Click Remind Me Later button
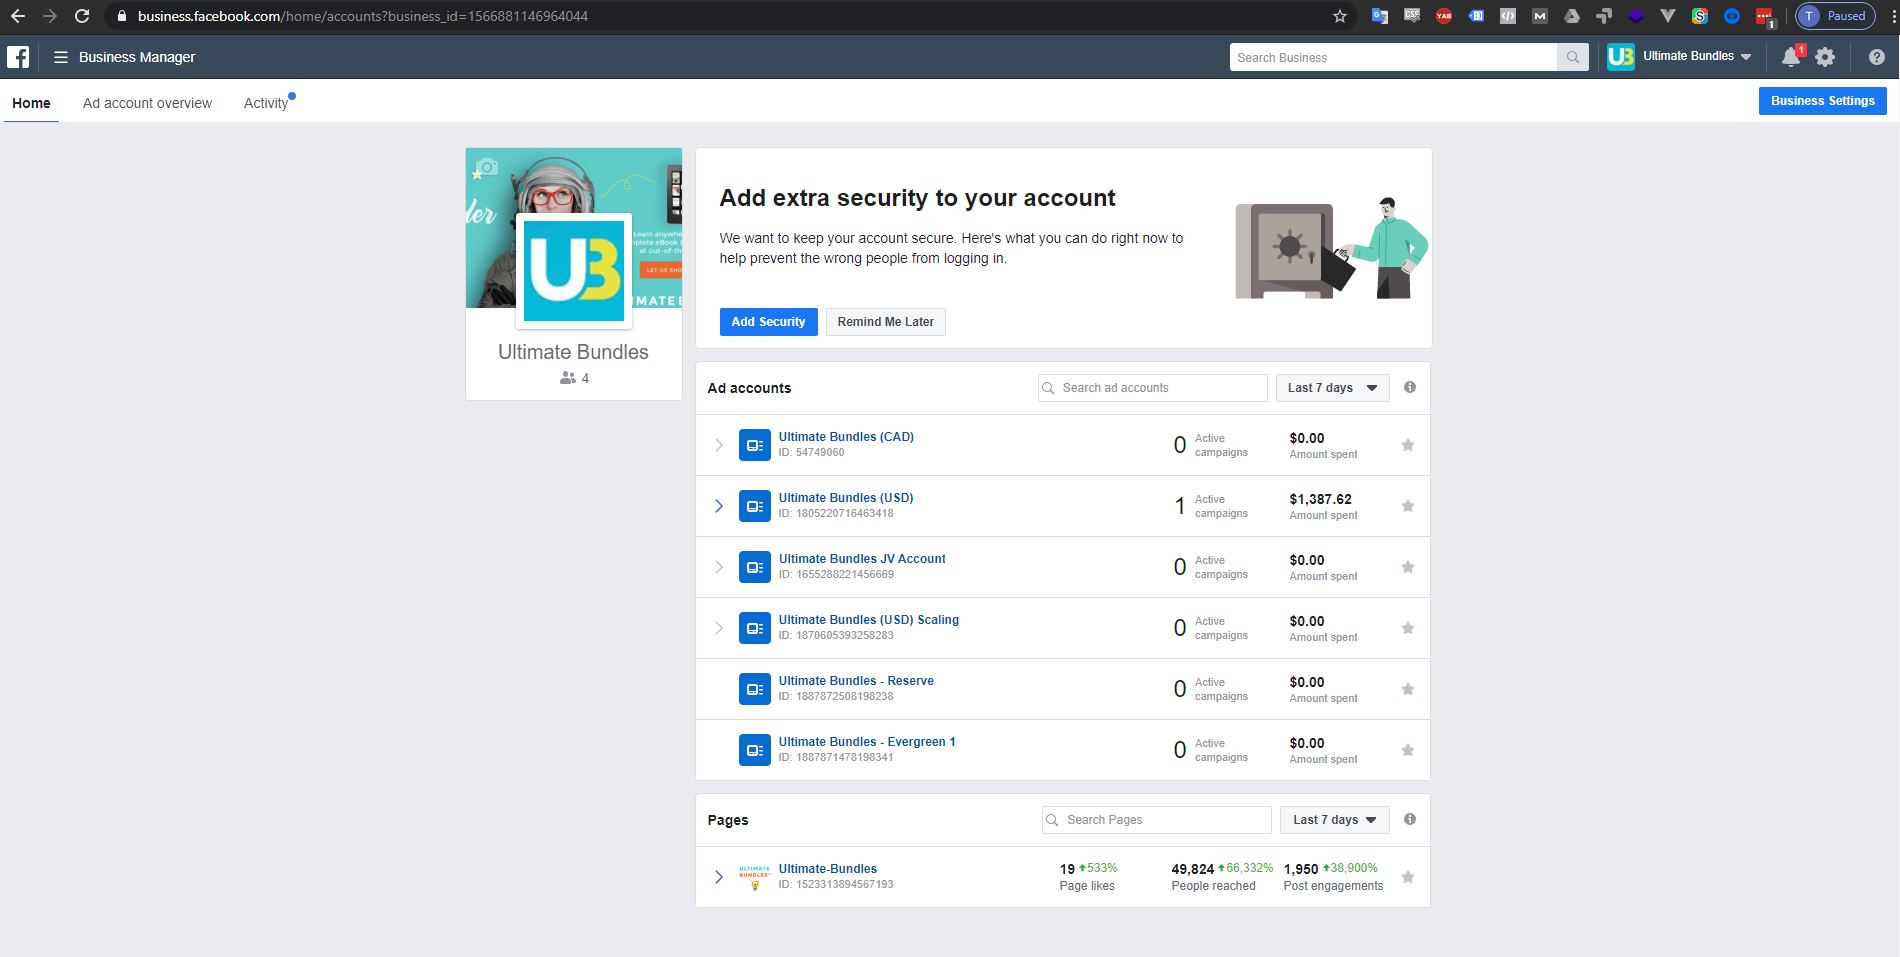The image size is (1900, 957). click(885, 322)
